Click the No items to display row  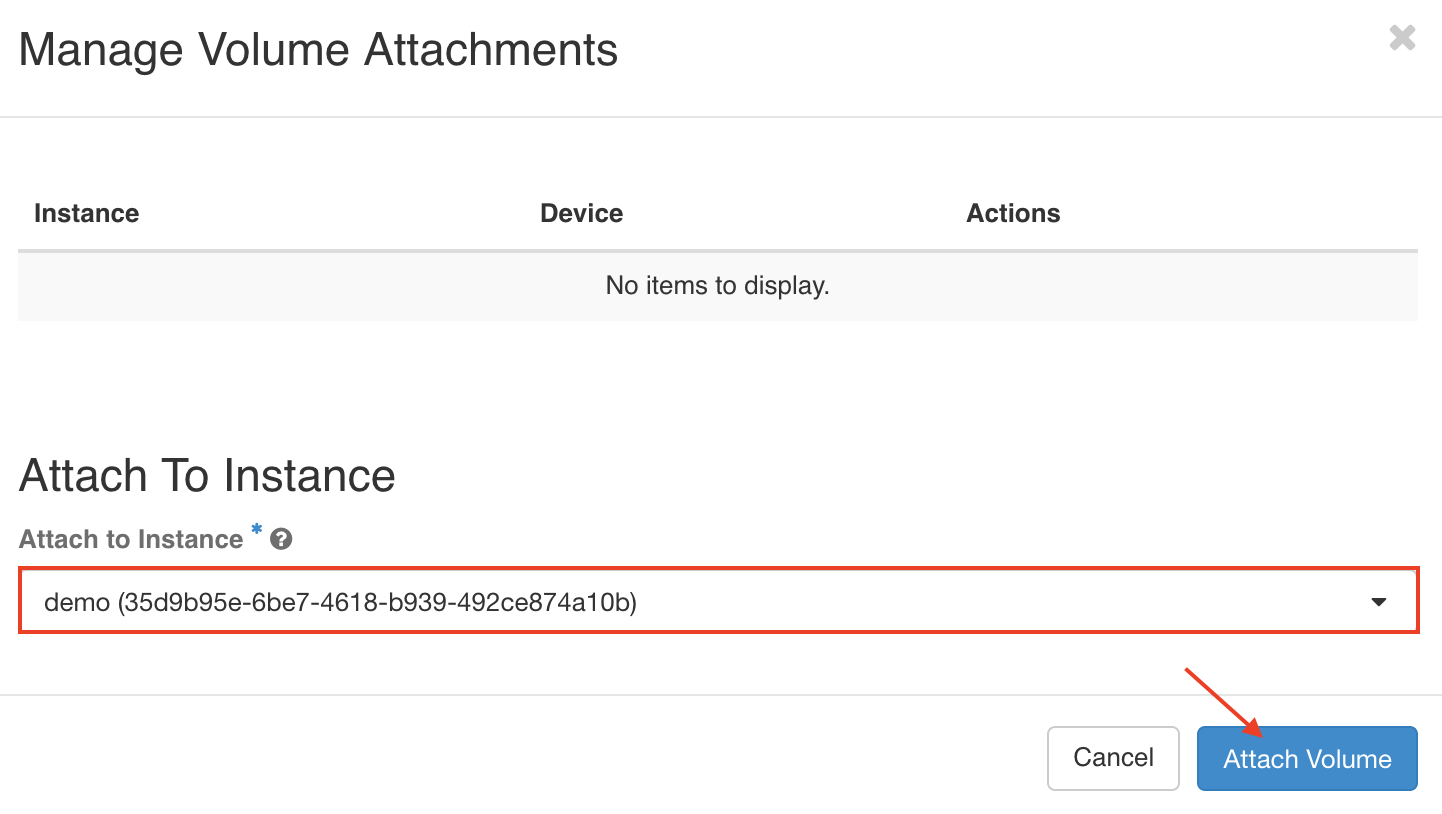(x=718, y=286)
